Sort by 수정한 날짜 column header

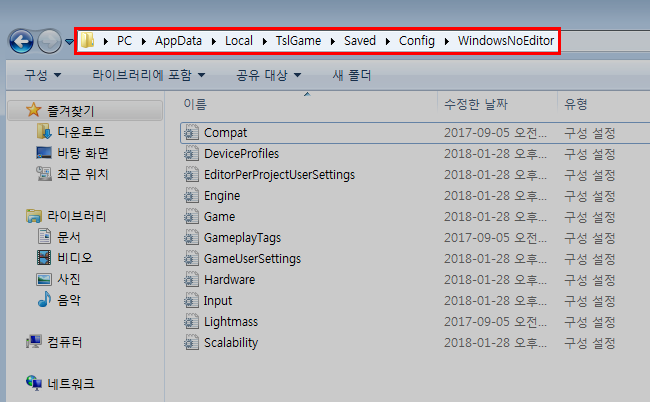coord(476,104)
